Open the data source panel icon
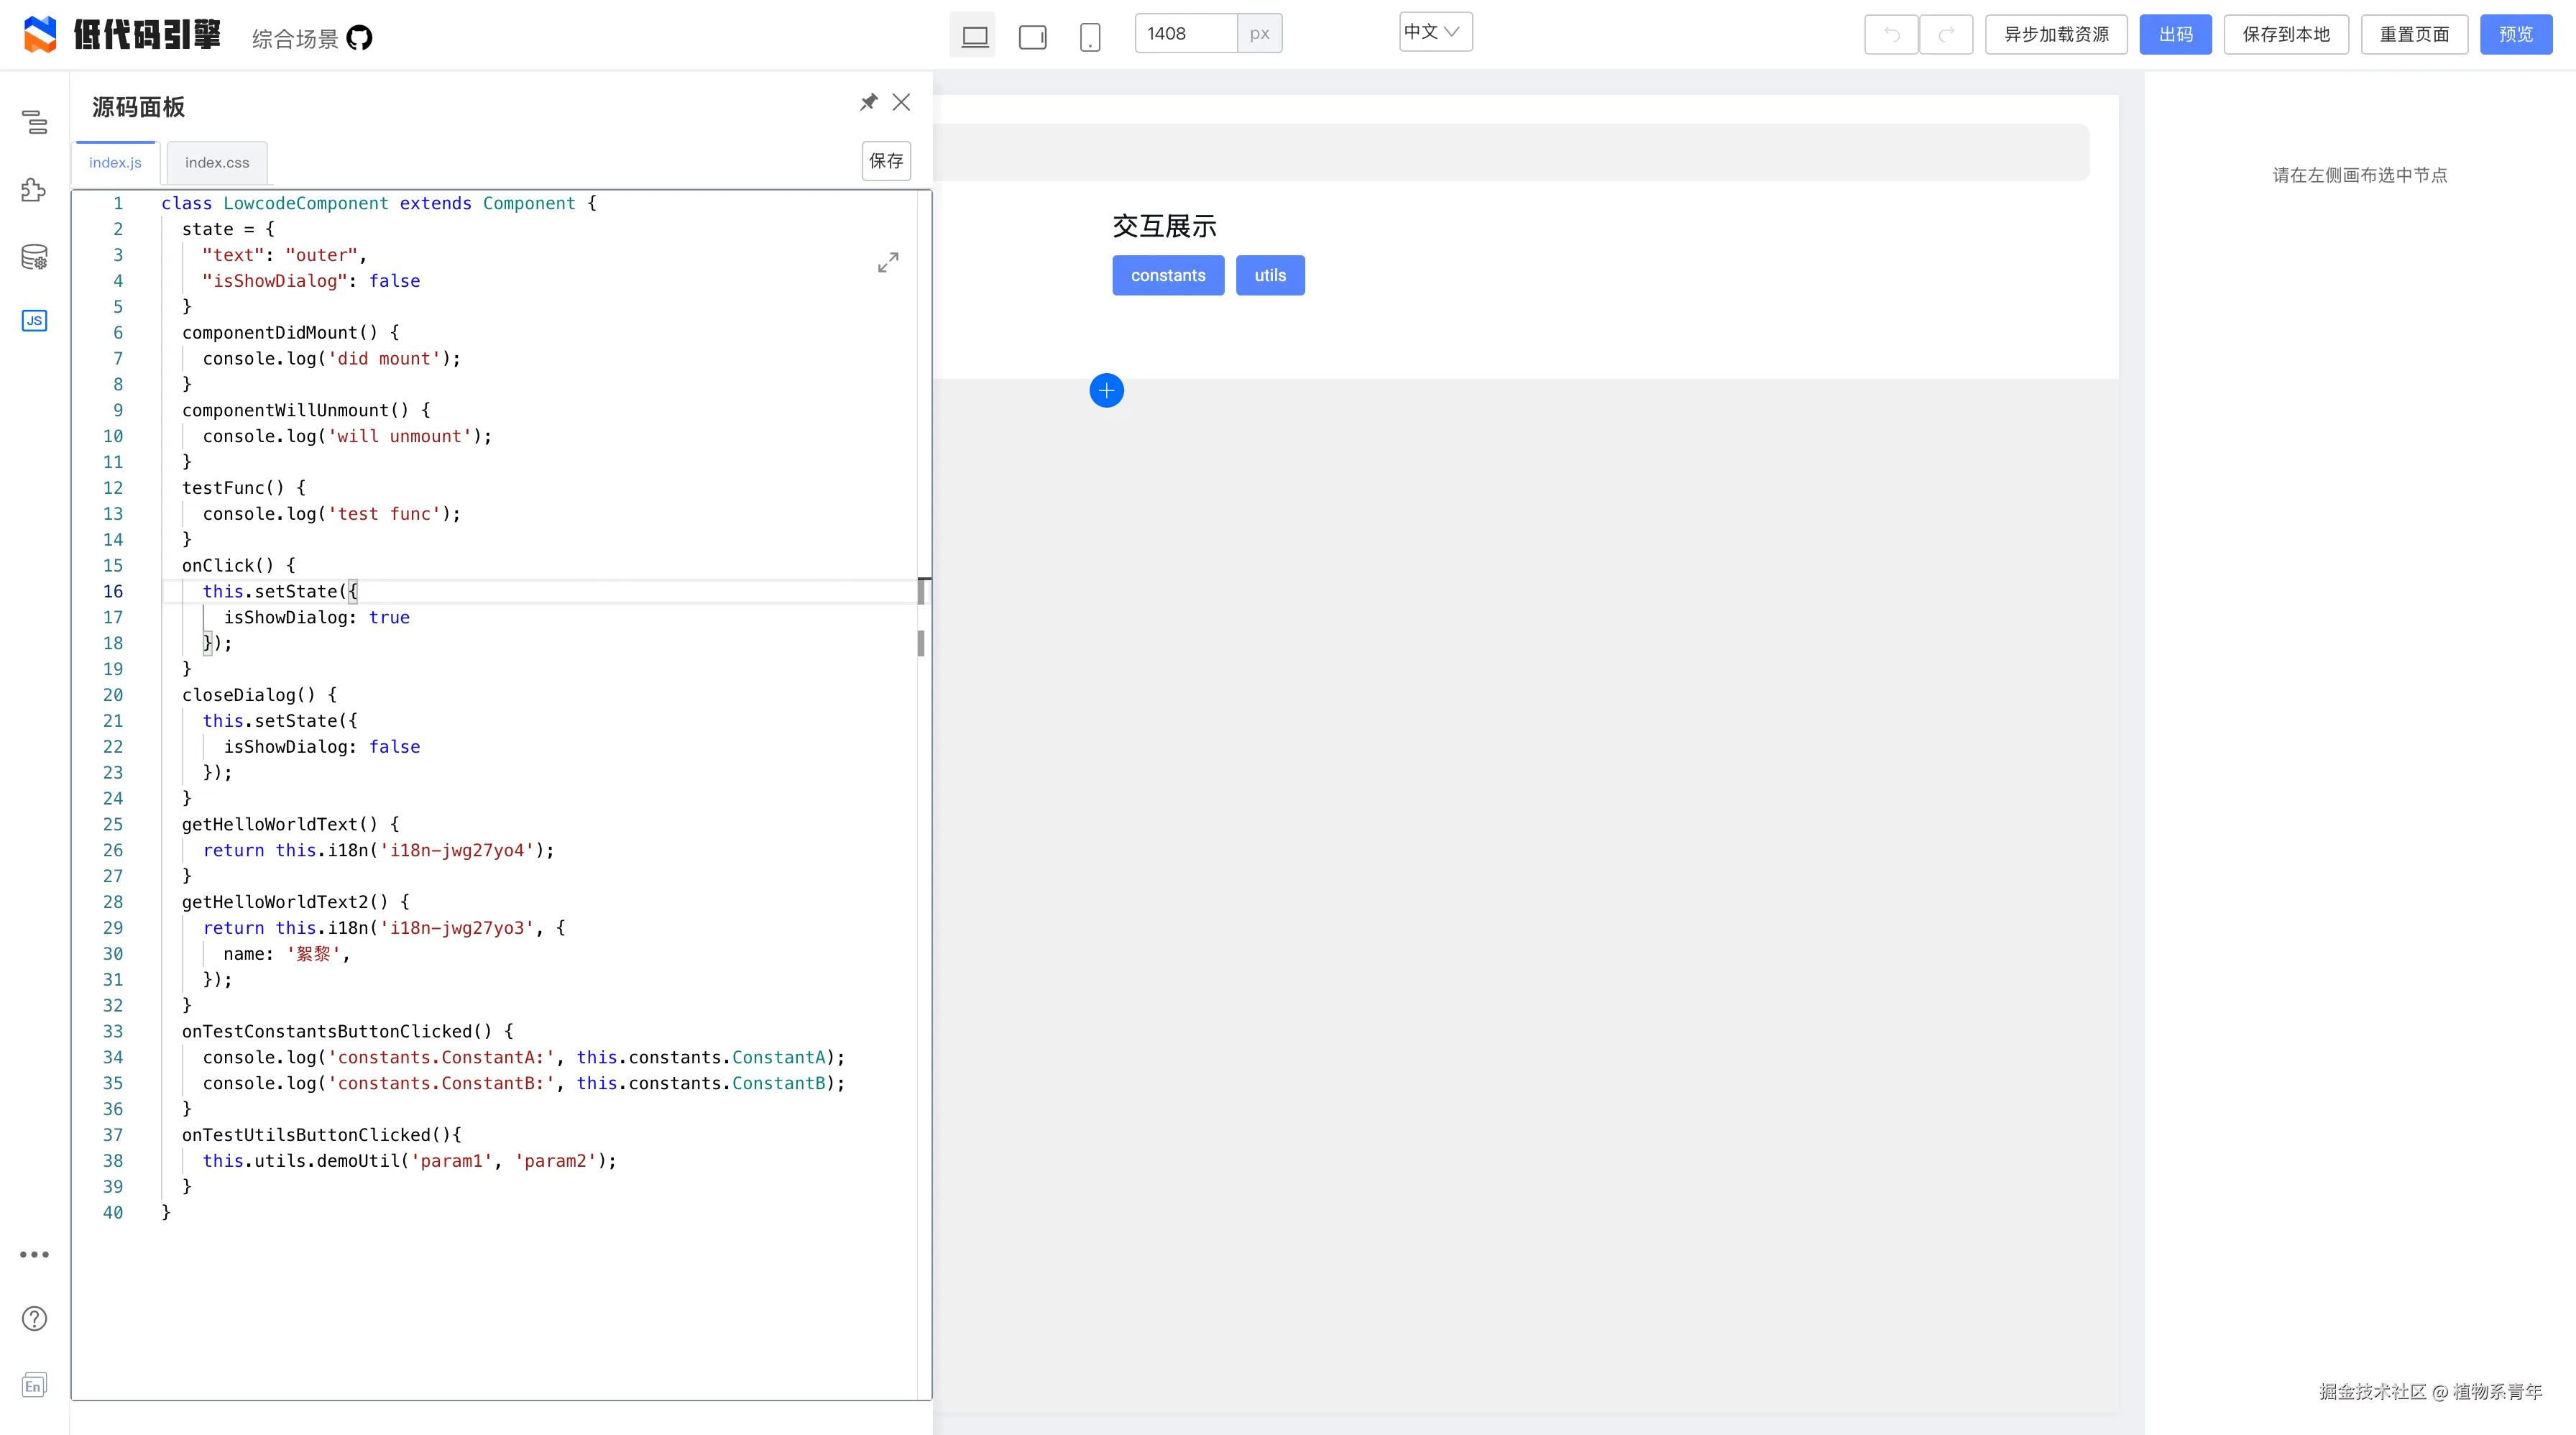This screenshot has width=2576, height=1435. pyautogui.click(x=34, y=257)
